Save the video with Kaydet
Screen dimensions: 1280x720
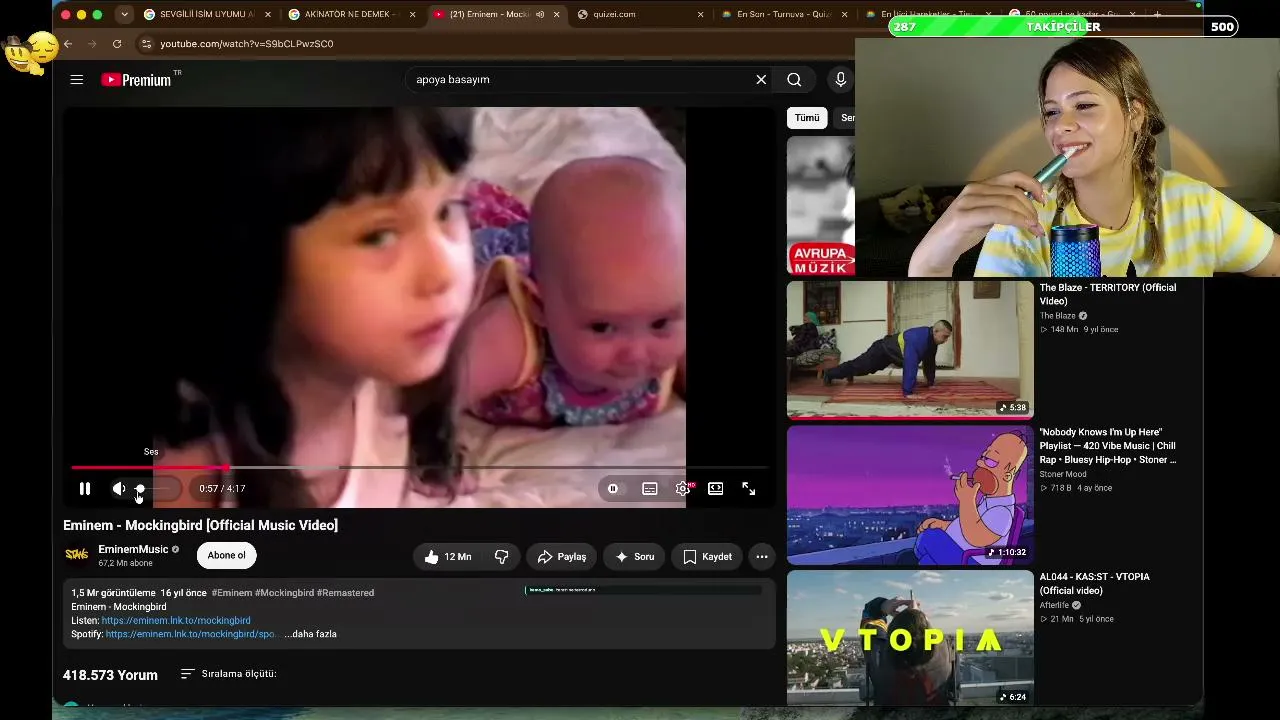coord(708,557)
